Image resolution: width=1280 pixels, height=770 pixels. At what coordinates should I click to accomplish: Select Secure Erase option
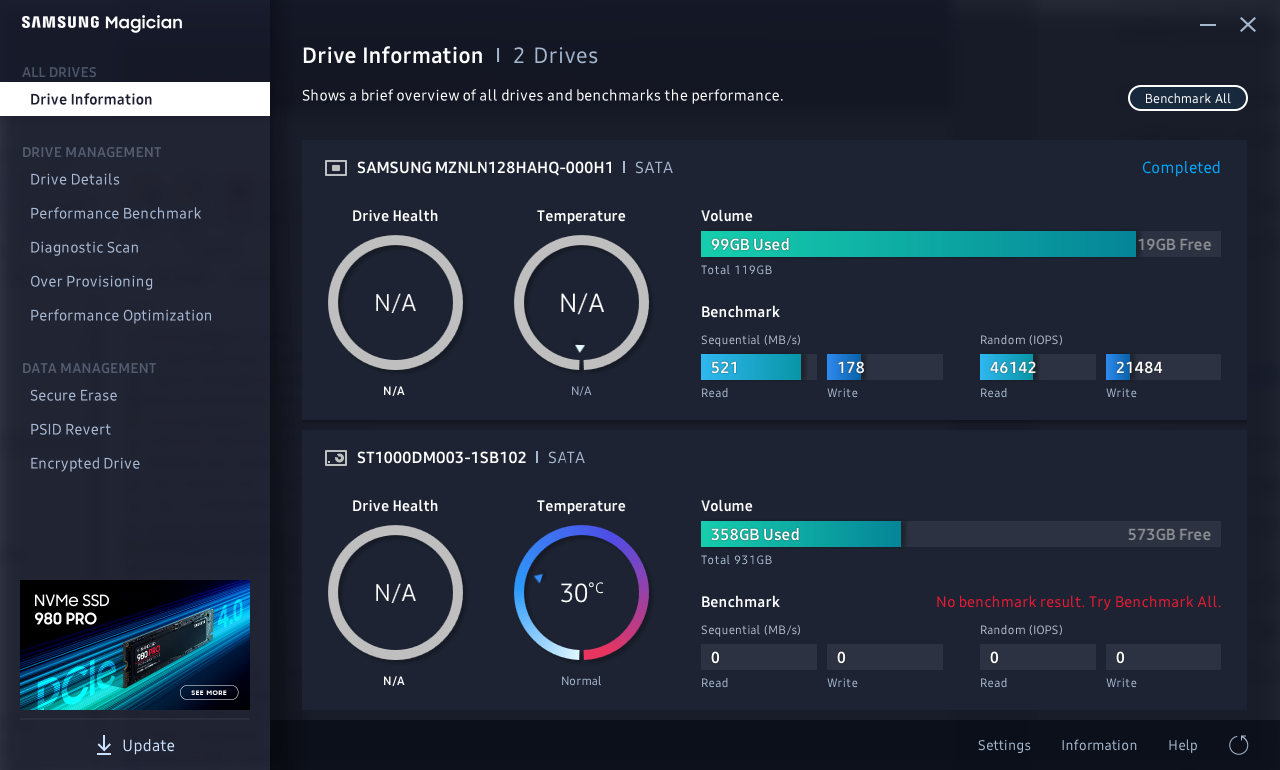click(74, 395)
